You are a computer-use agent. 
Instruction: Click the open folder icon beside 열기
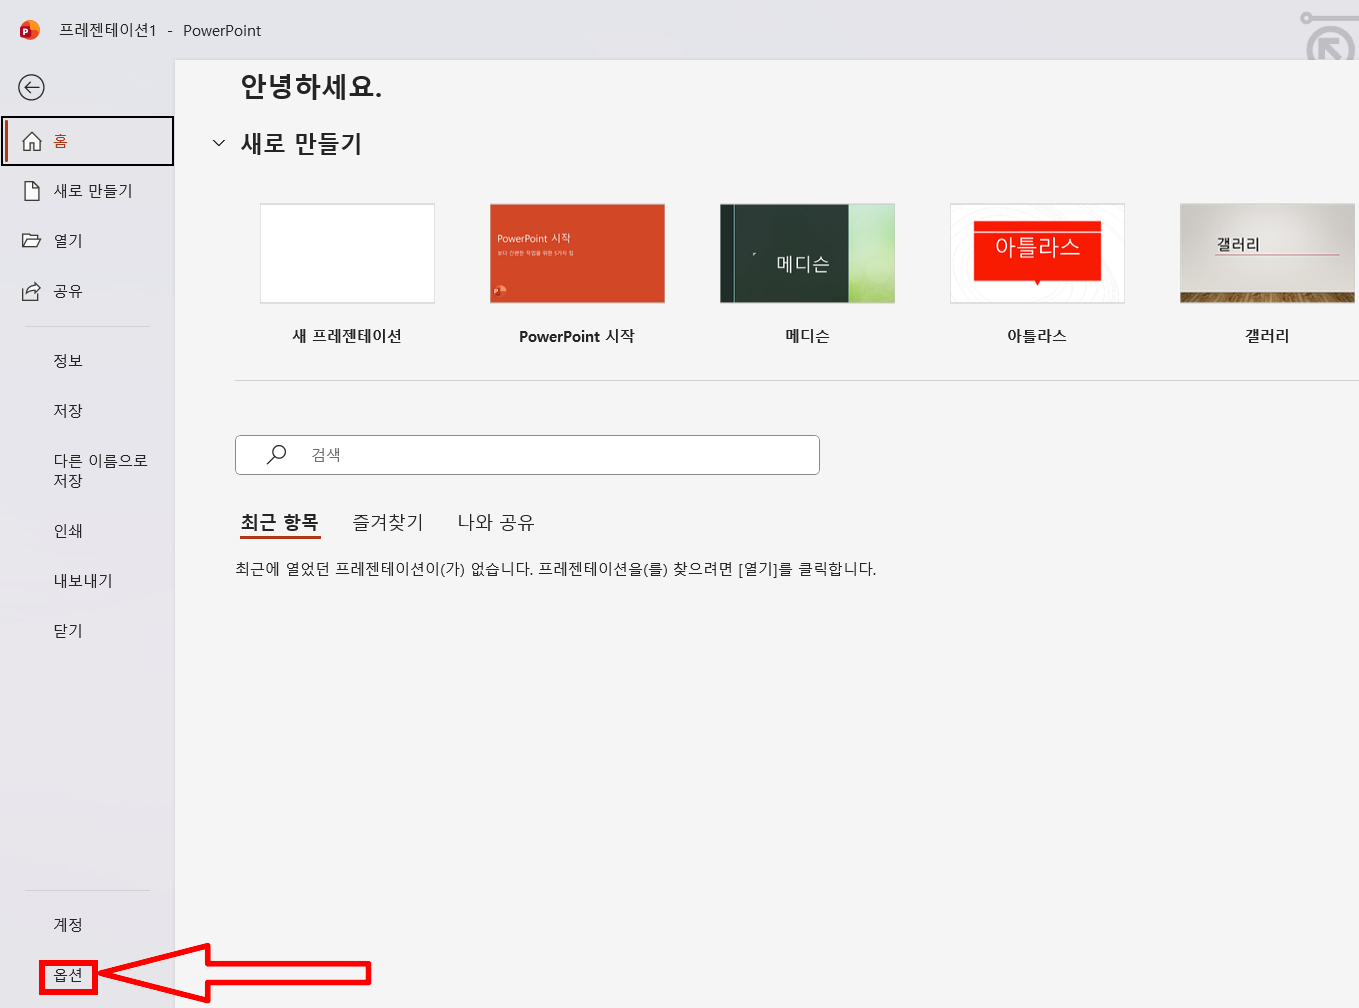coord(32,241)
